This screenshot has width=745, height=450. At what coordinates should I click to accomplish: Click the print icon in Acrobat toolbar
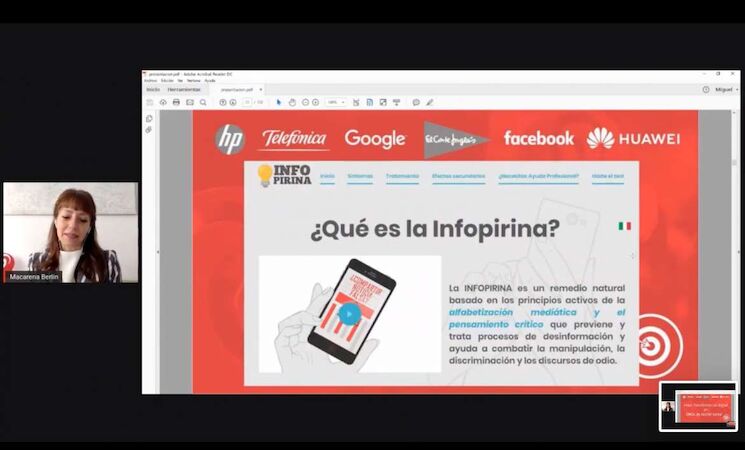[176, 102]
